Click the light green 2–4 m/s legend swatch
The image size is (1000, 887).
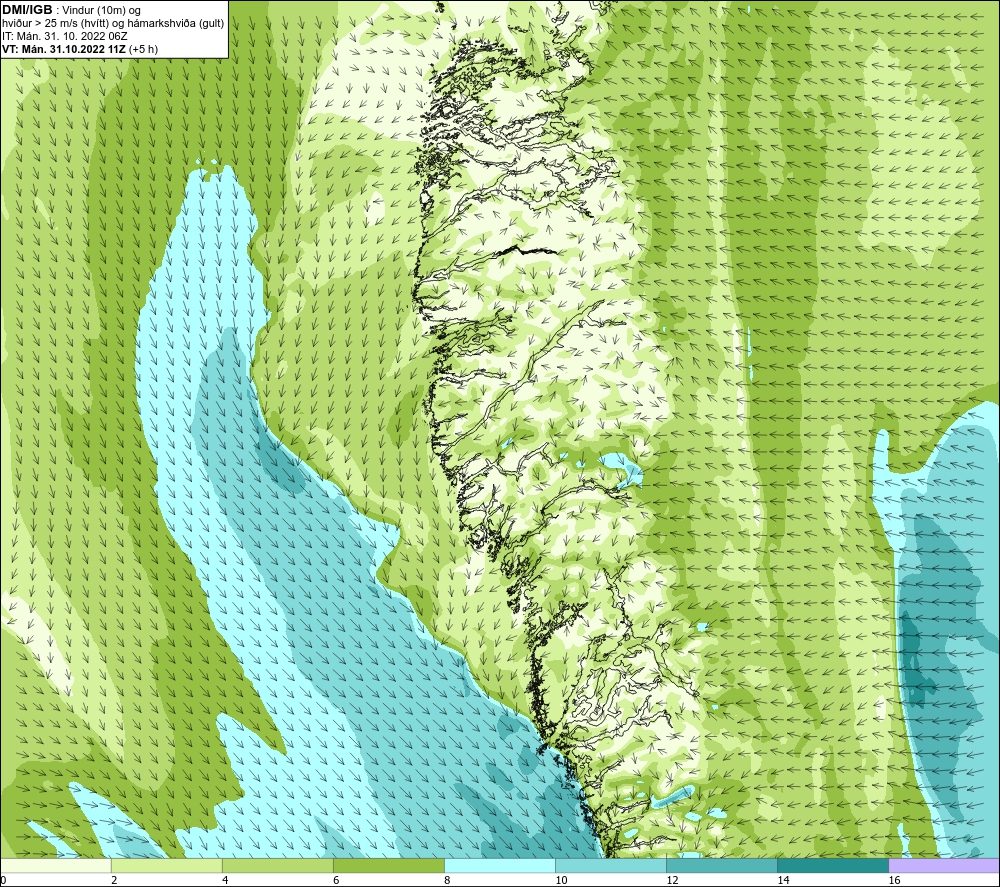tap(166, 865)
